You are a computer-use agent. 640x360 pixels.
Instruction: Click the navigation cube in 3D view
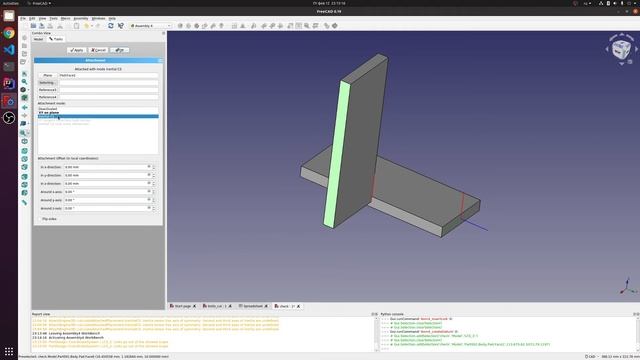pos(621,50)
